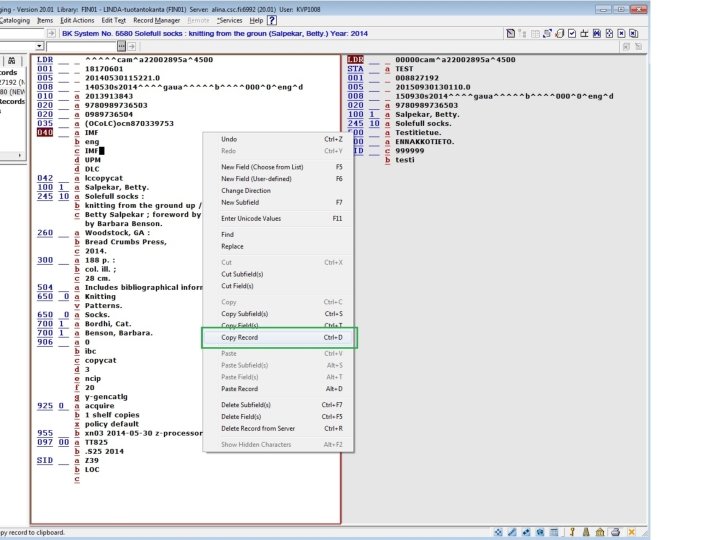Click the SID tag in left record
This screenshot has height=540, width=720.
pyautogui.click(x=45, y=461)
